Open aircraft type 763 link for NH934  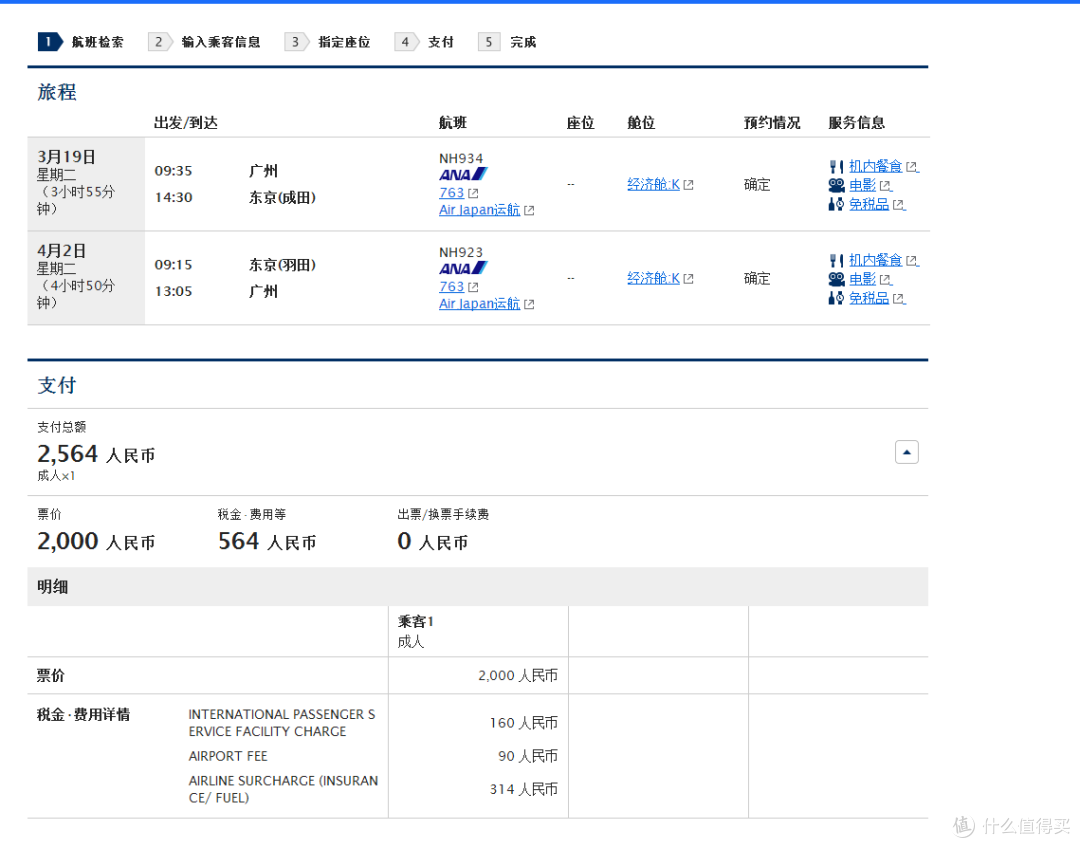click(x=452, y=193)
